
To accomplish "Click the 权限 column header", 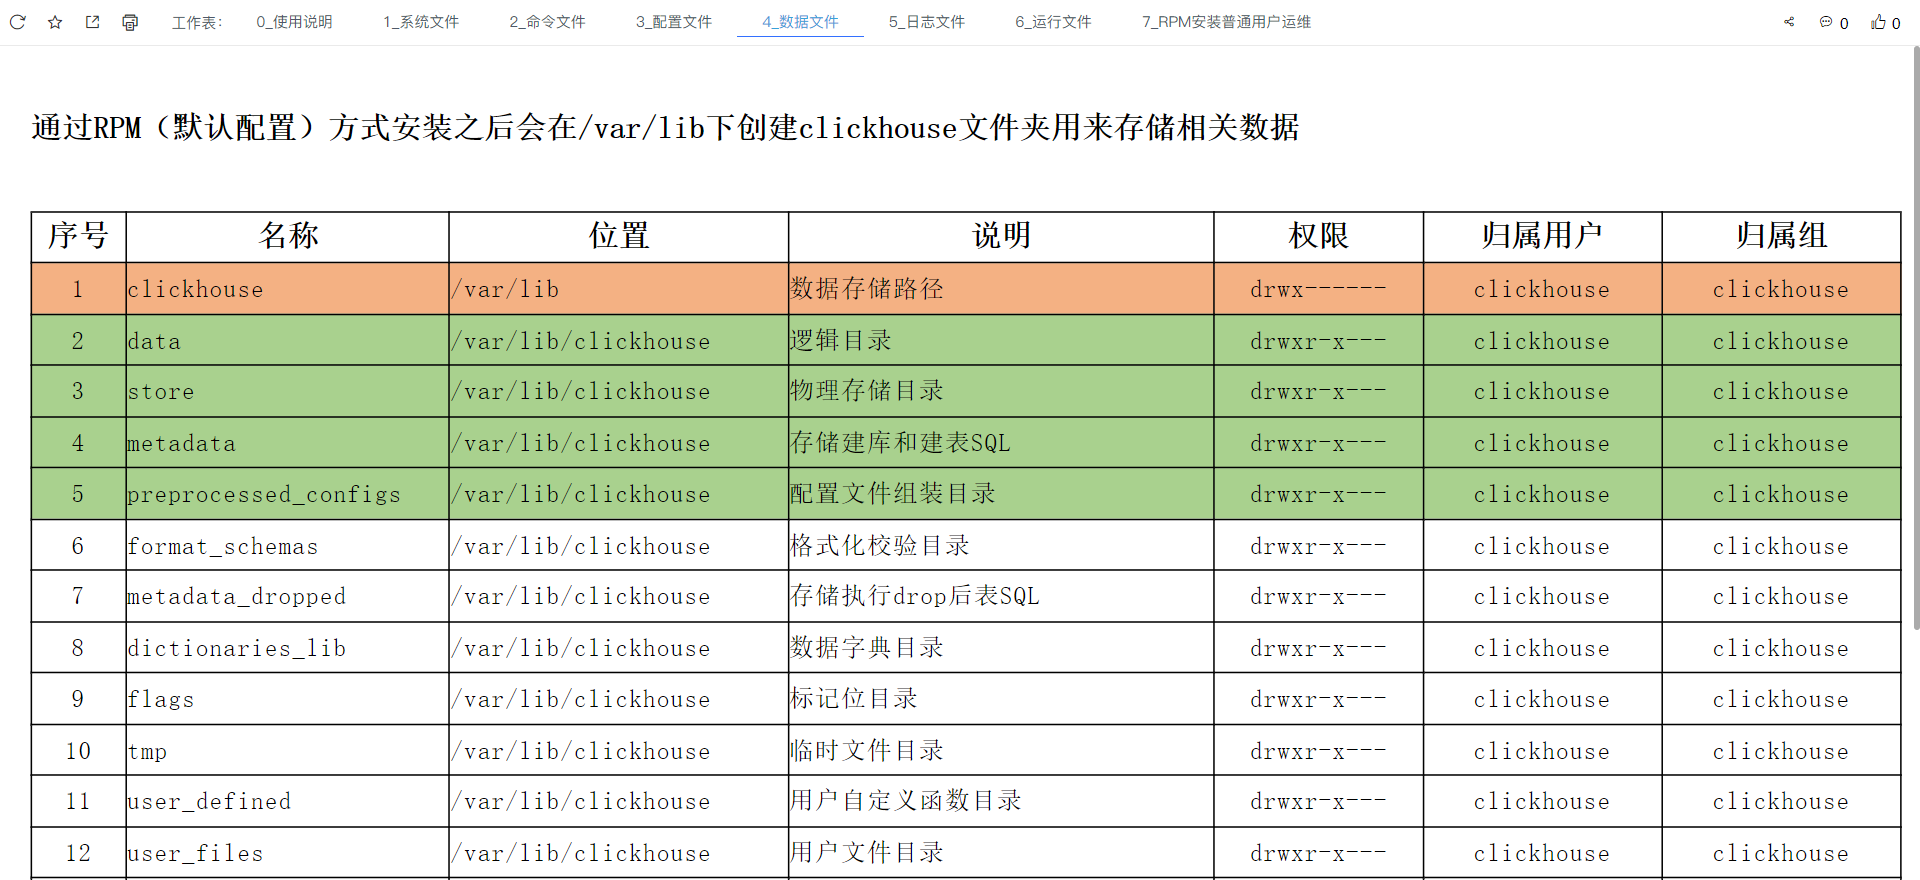I will [x=1319, y=237].
